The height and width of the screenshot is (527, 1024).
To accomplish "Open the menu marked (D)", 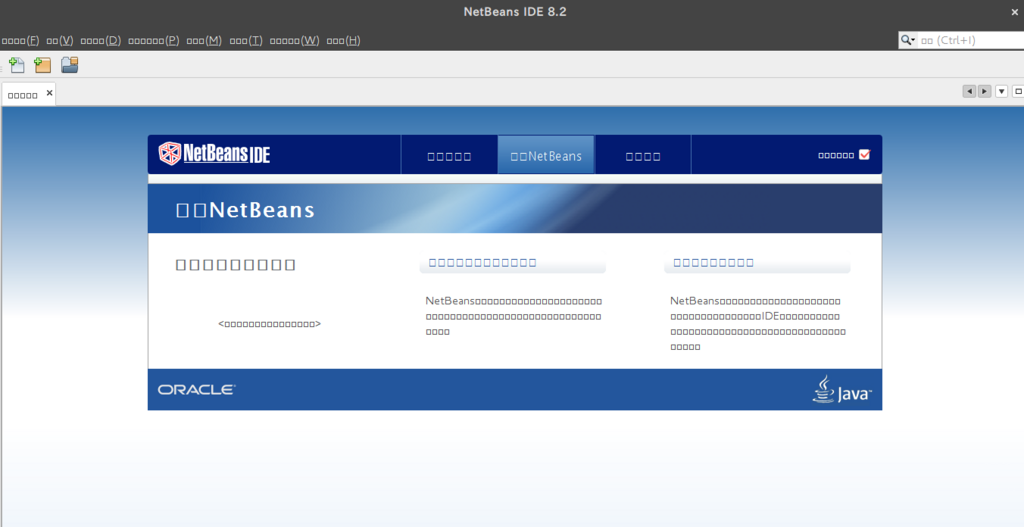I will [101, 40].
